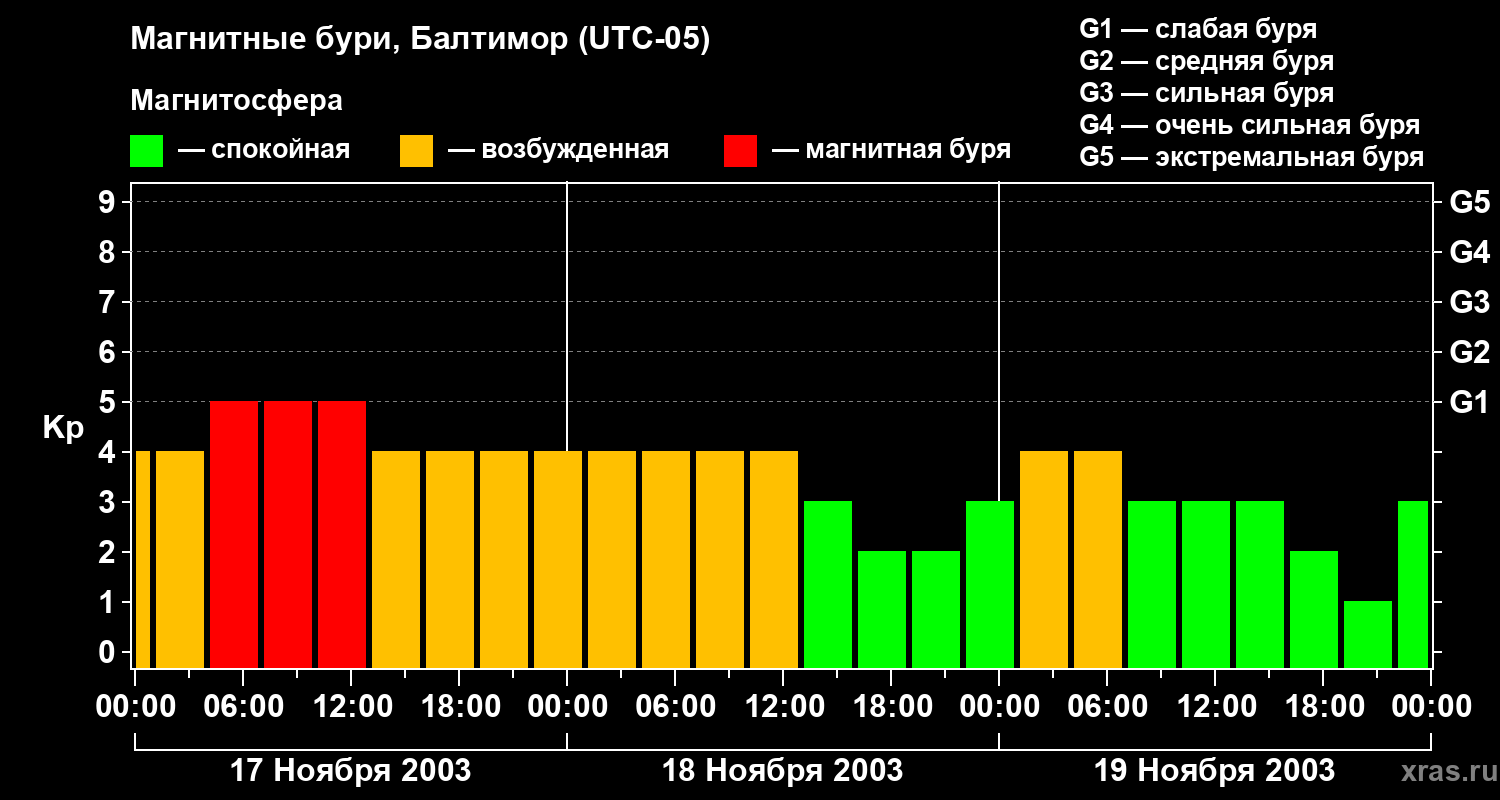
Task: Click the 'G3' label on the right axis
Action: tap(1469, 302)
